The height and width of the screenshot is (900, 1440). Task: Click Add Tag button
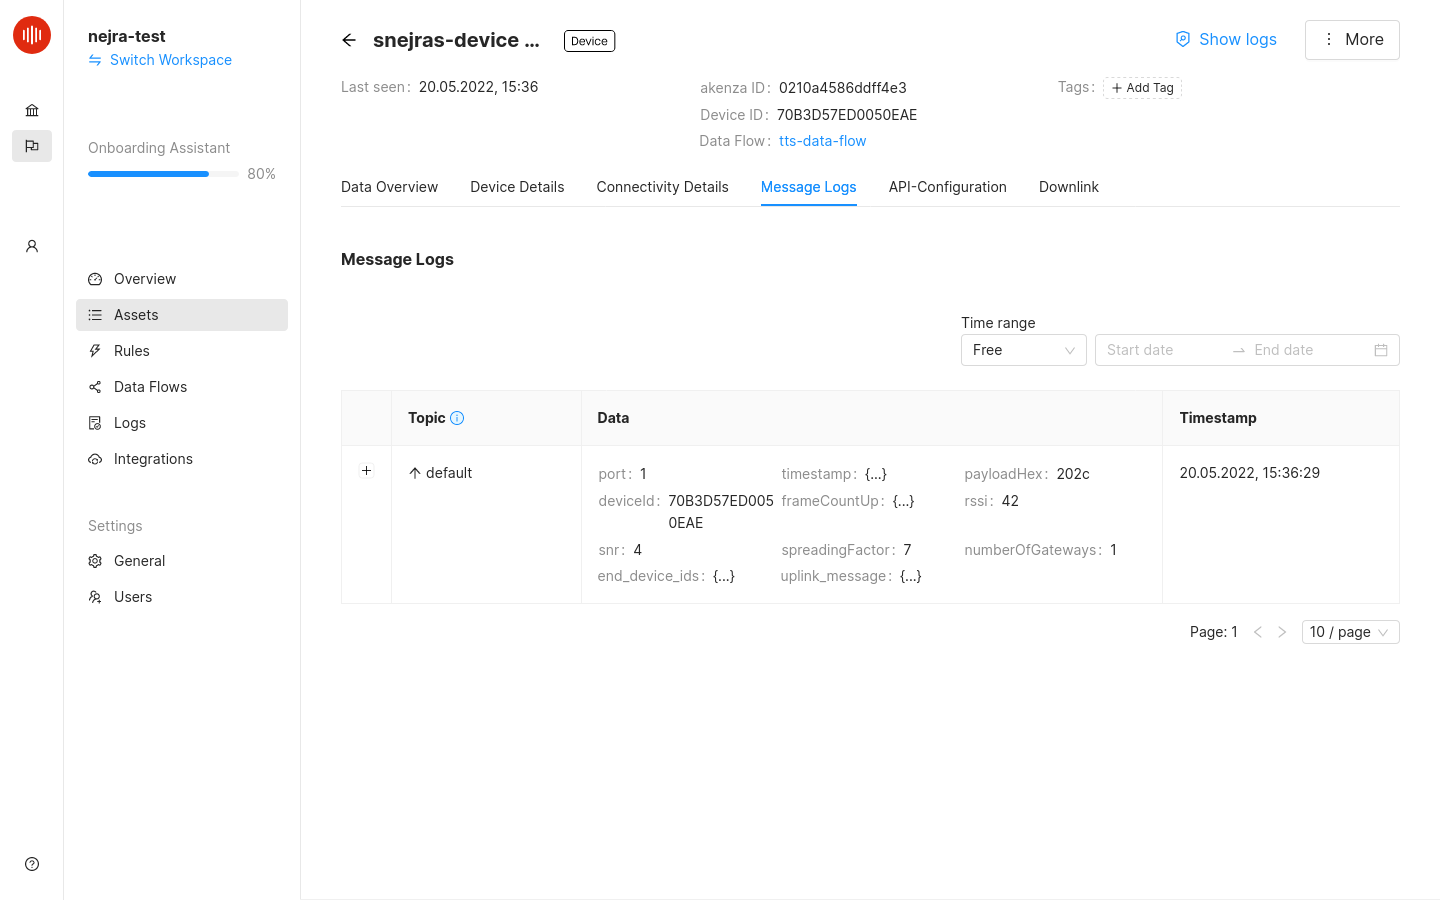click(x=1142, y=88)
